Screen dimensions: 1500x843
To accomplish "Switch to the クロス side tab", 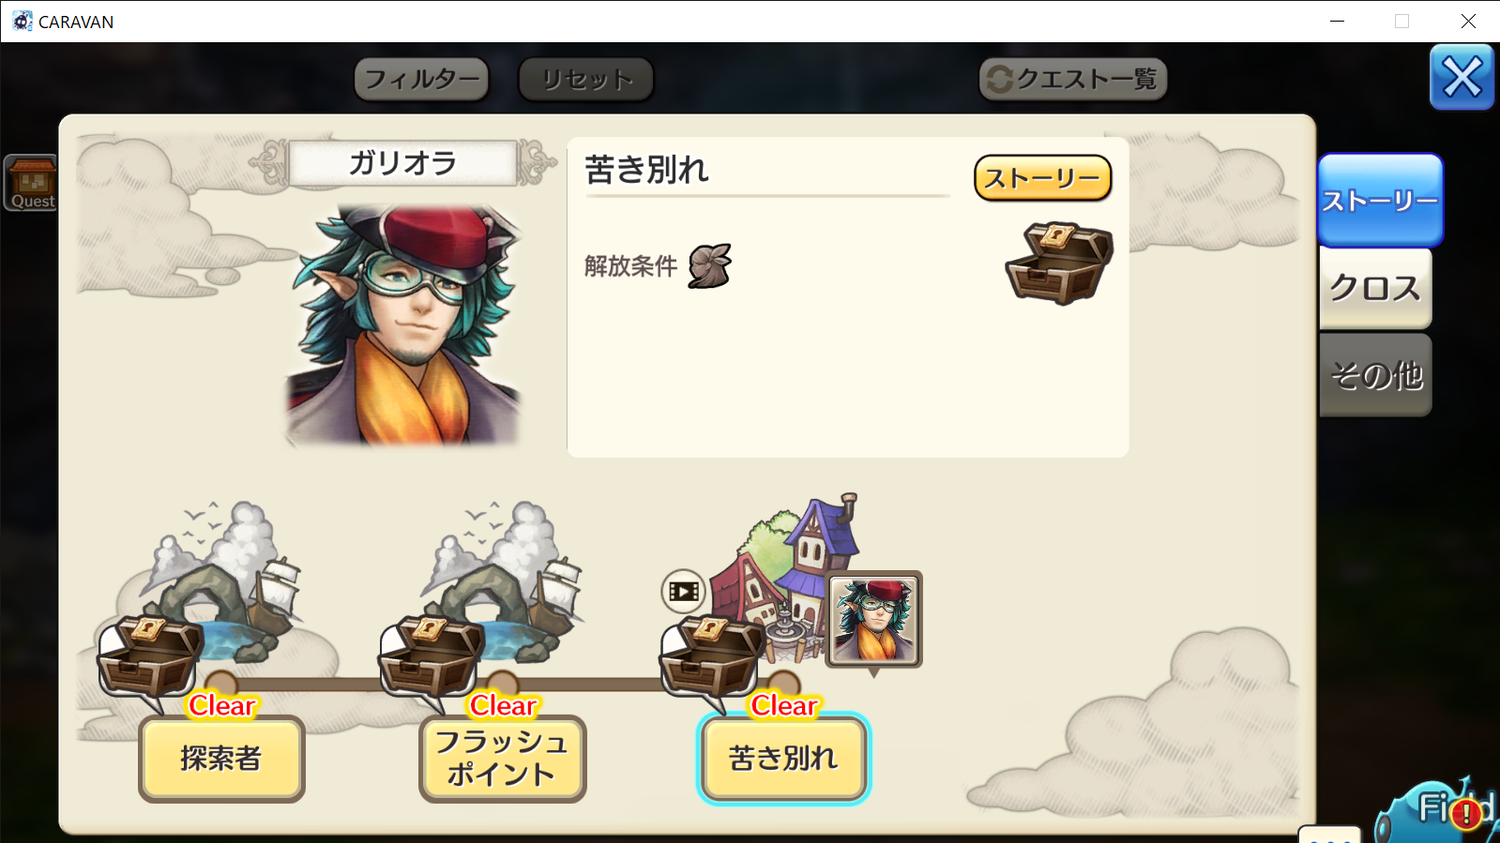I will tap(1375, 288).
